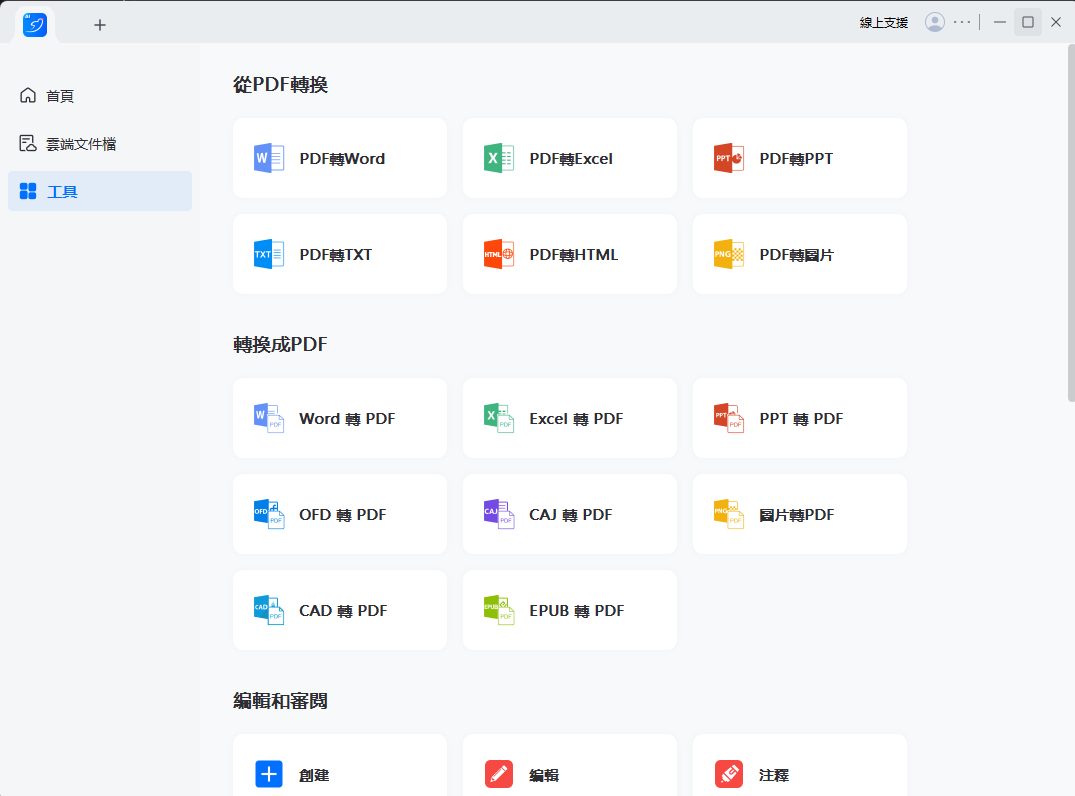
Task: Click the blue 創建 plus icon
Action: [269, 774]
